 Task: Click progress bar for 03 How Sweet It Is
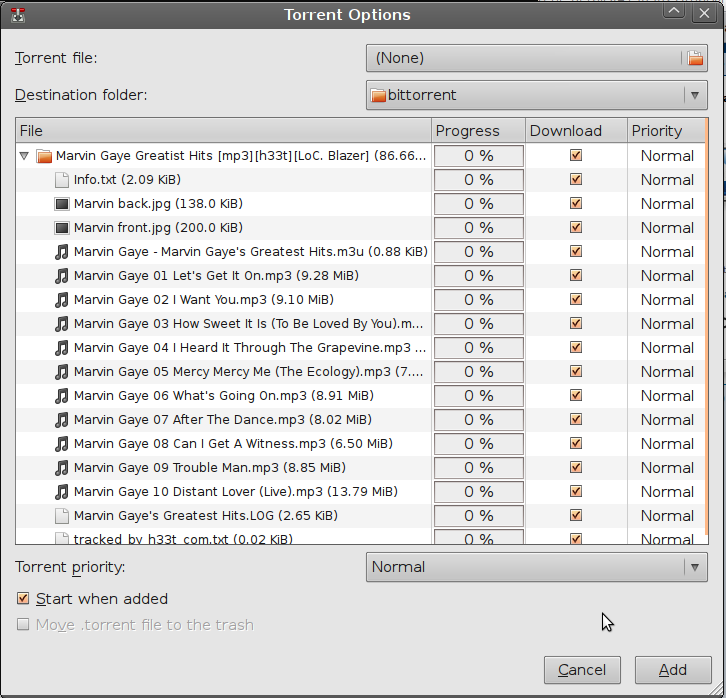[478, 324]
